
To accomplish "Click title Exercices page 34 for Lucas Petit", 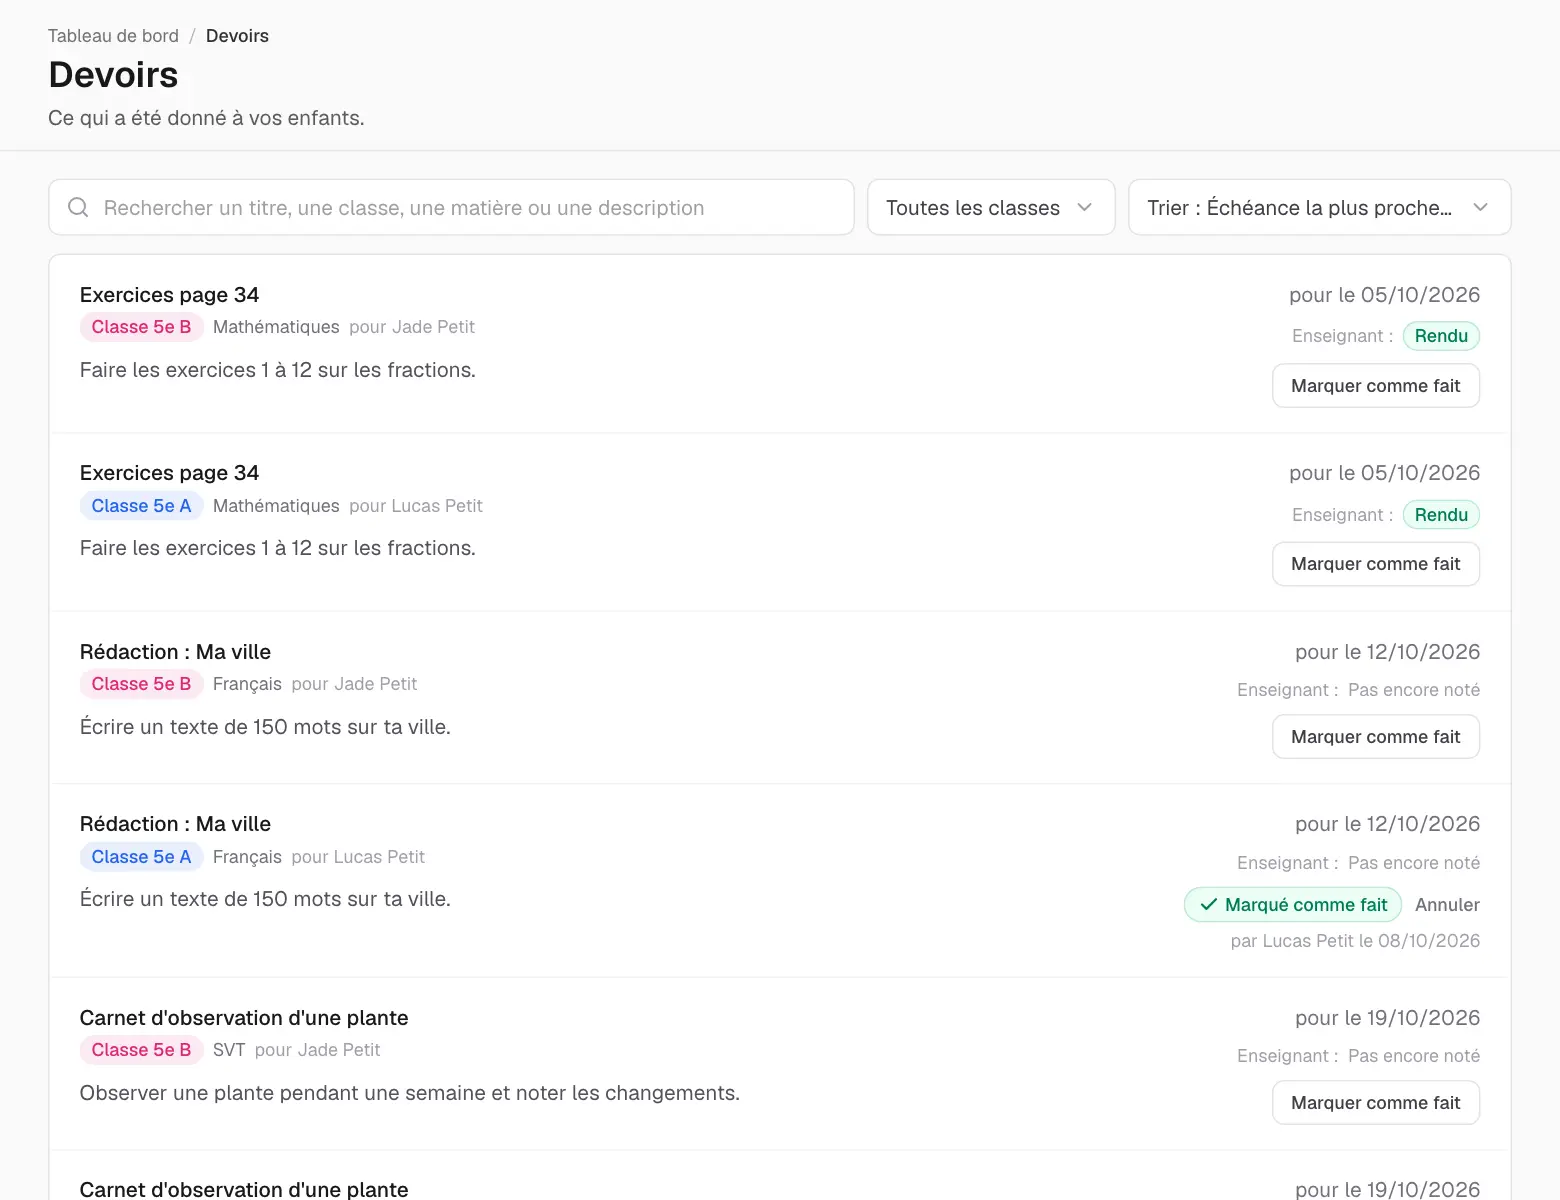I will coord(169,473).
